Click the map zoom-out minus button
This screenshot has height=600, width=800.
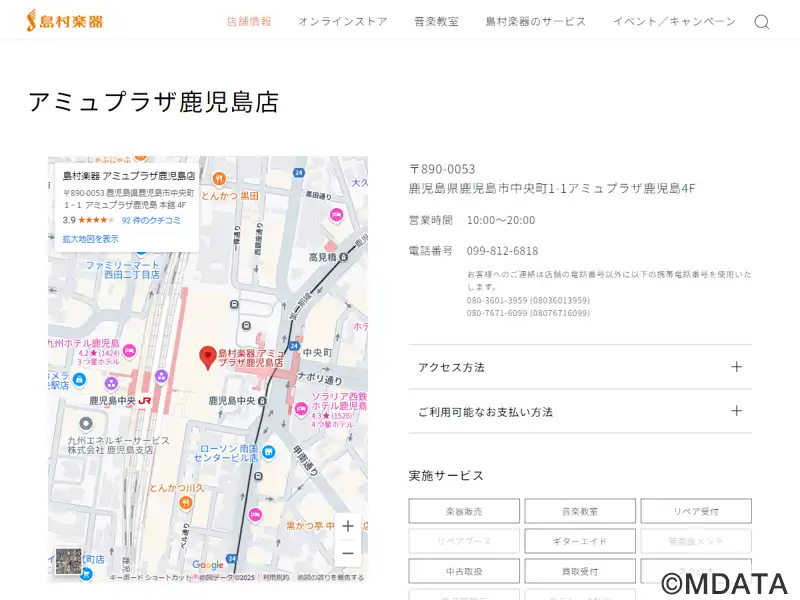coord(348,553)
